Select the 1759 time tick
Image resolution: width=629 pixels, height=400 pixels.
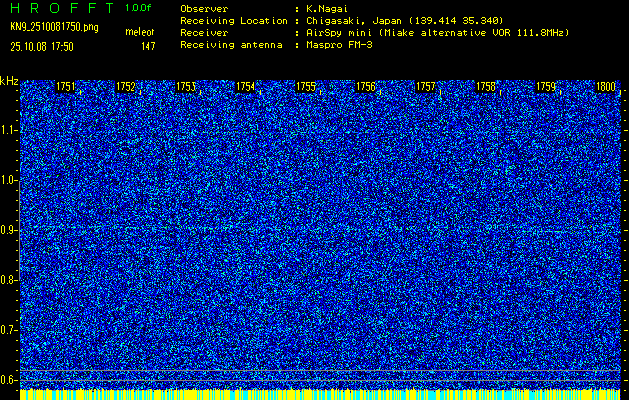[546, 88]
